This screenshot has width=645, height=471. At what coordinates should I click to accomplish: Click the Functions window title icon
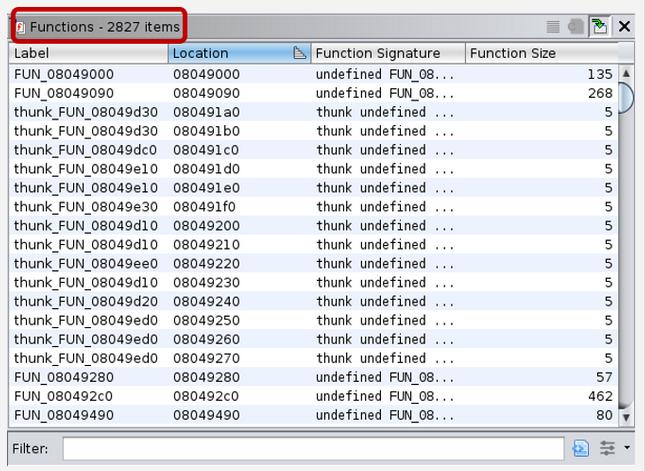(x=20, y=27)
